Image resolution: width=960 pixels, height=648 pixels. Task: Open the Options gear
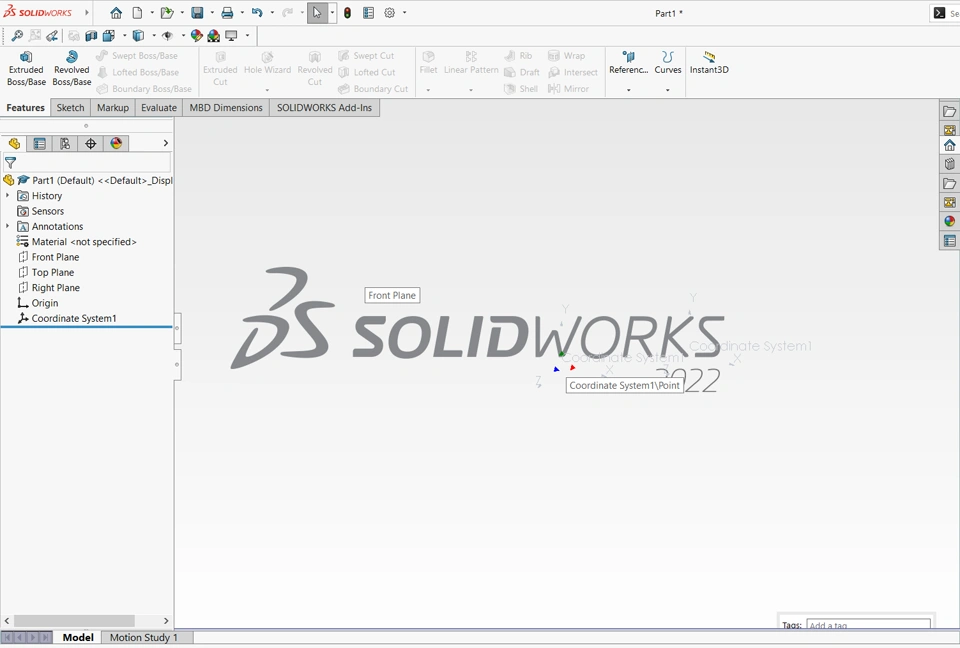click(389, 13)
